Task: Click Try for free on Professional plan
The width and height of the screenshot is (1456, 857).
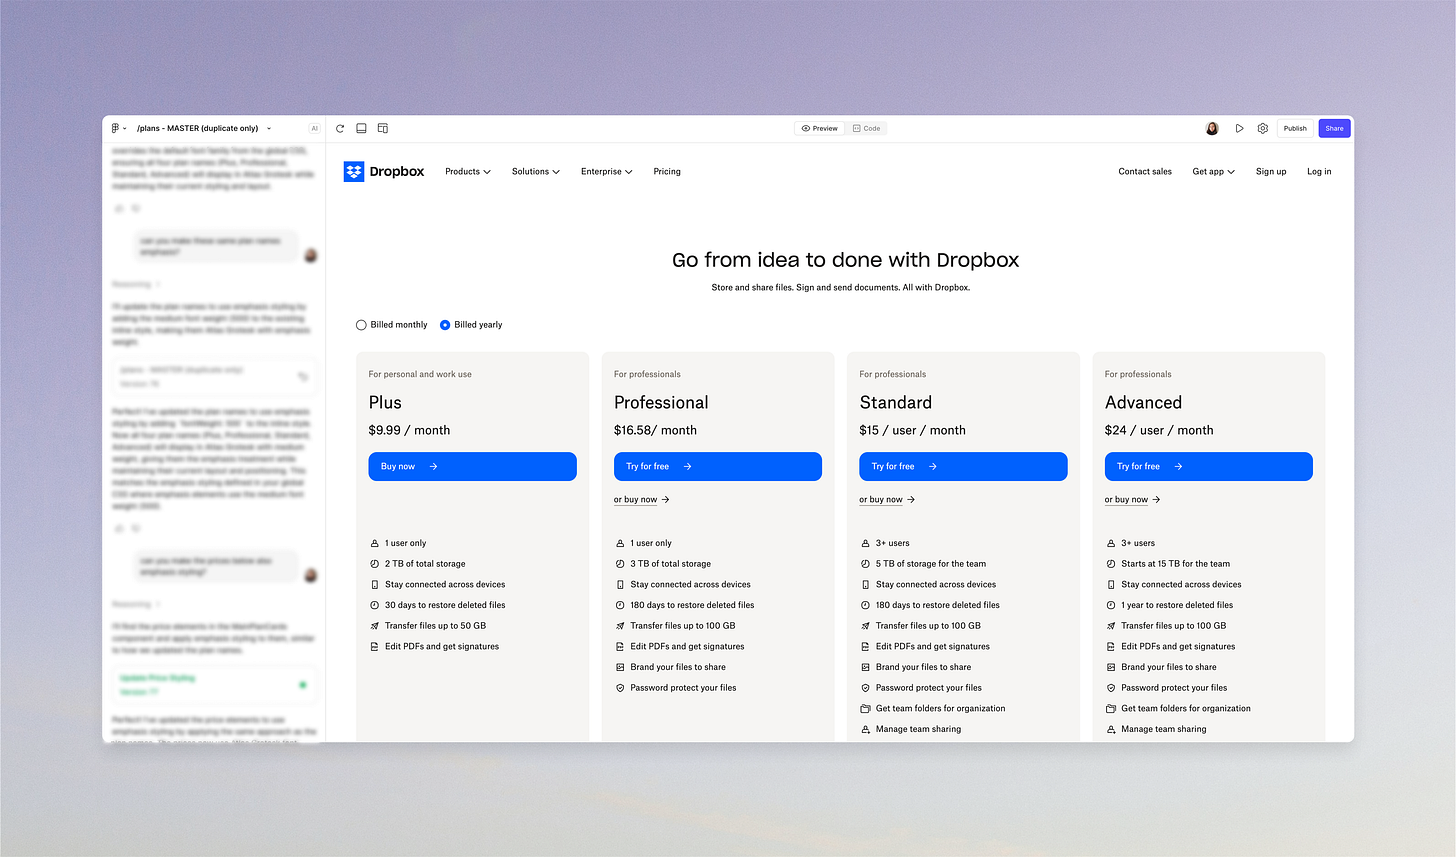Action: [x=718, y=466]
